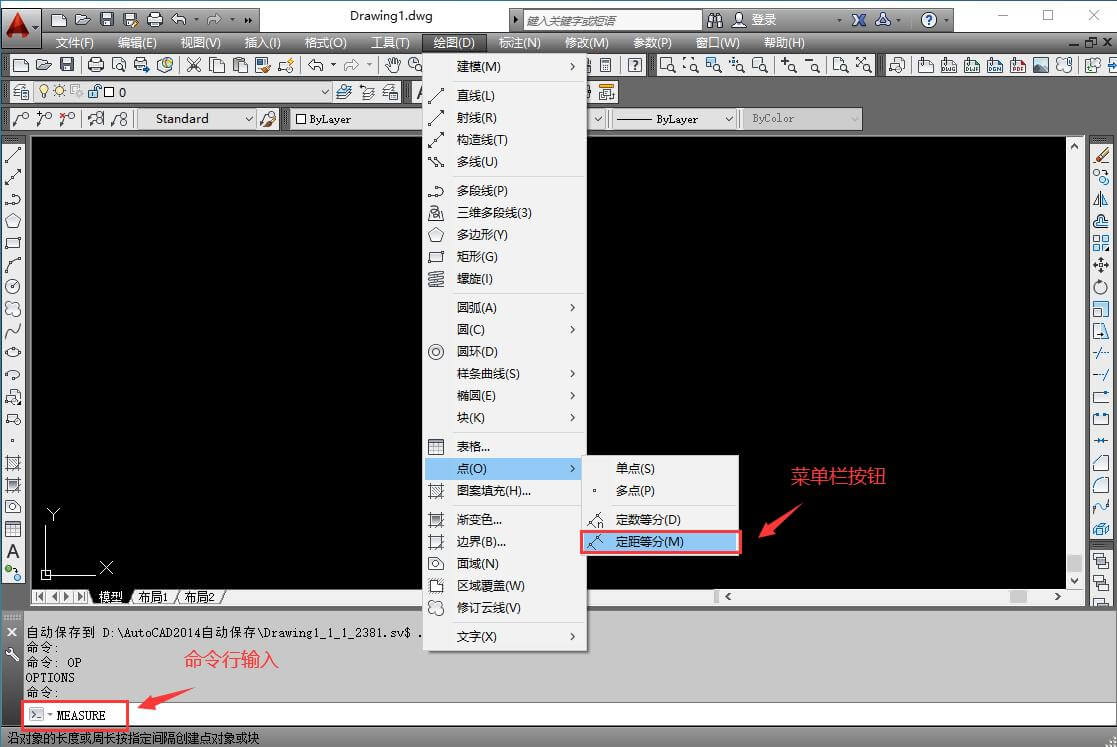Select the Rectangle tool in left toolbar

pos(13,243)
